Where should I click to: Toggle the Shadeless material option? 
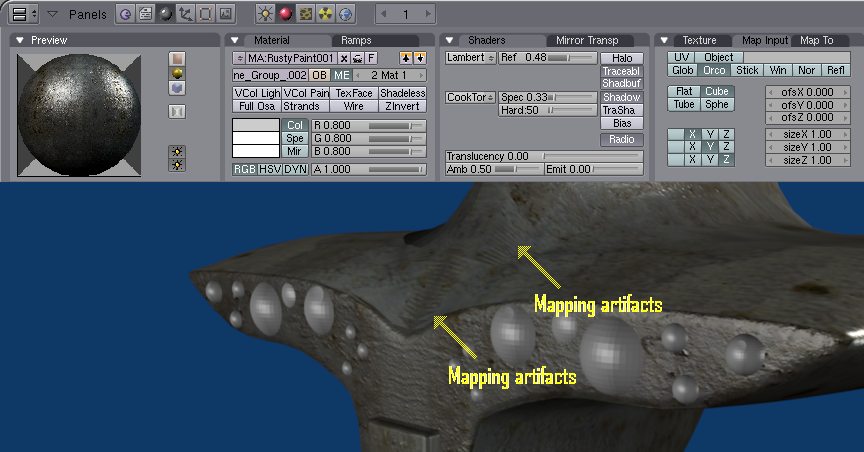[x=403, y=93]
